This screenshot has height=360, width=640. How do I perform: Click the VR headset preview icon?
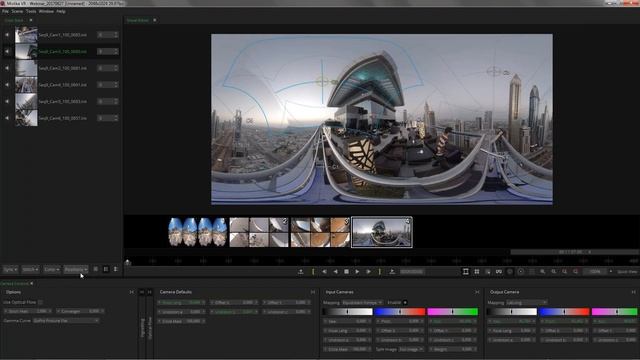tap(499, 271)
